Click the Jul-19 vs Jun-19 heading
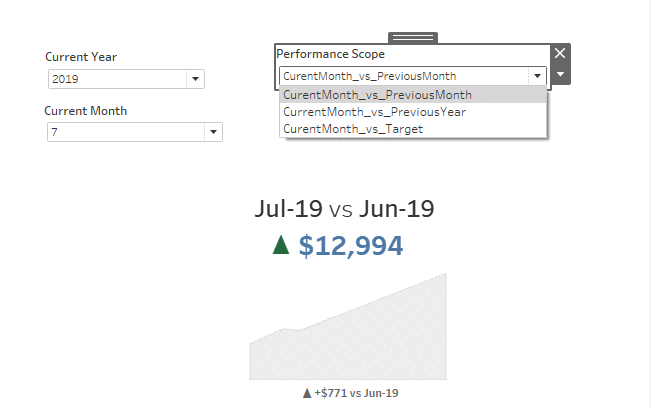This screenshot has width=652, height=408. tap(344, 208)
